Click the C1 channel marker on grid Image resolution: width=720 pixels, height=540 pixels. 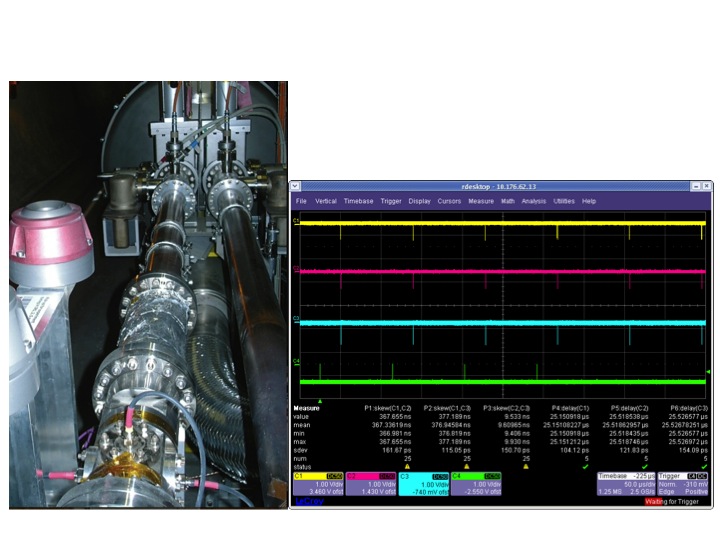pyautogui.click(x=297, y=221)
